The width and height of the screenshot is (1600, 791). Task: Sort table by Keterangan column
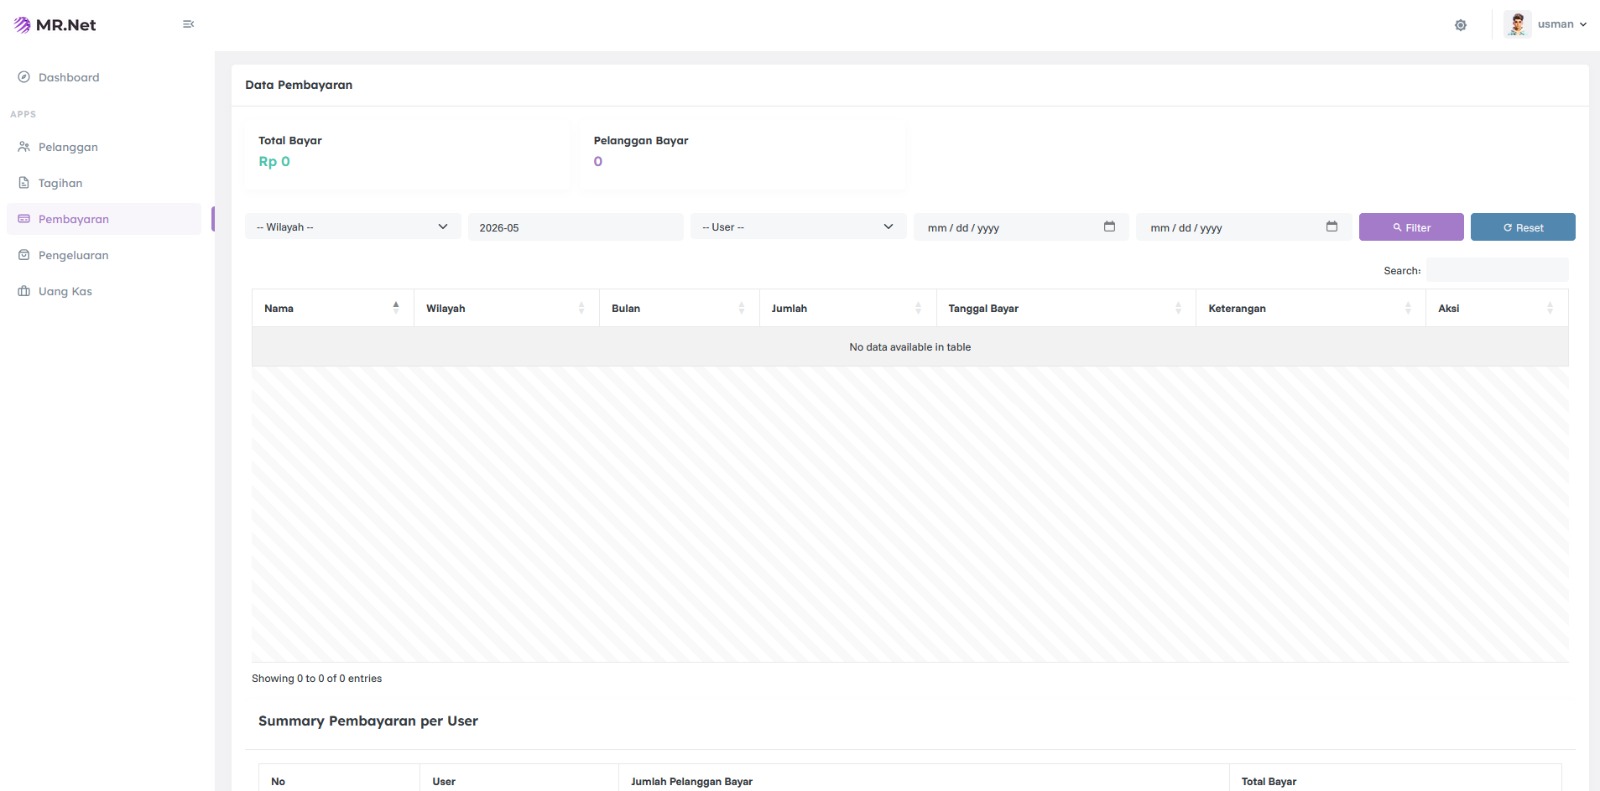tap(1311, 308)
